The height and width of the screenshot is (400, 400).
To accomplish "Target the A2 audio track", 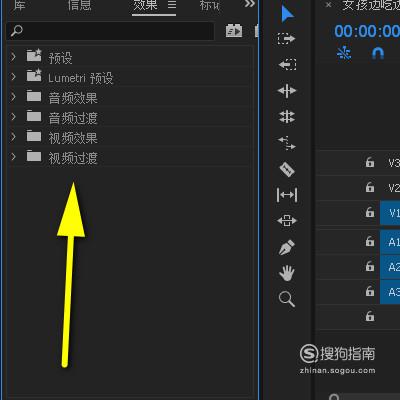I will pyautogui.click(x=390, y=267).
